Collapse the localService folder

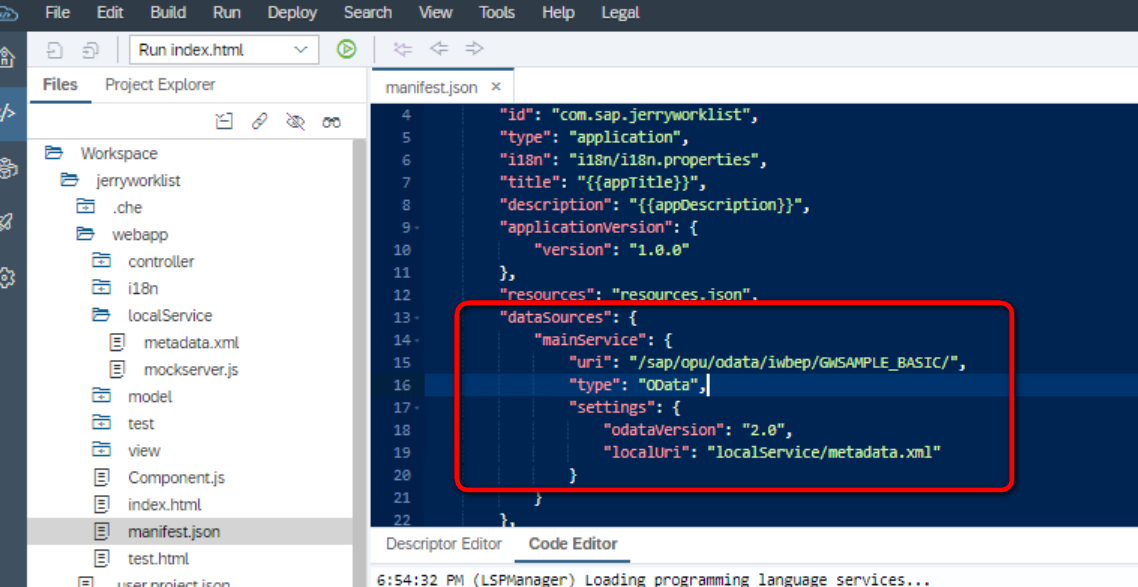coord(101,316)
